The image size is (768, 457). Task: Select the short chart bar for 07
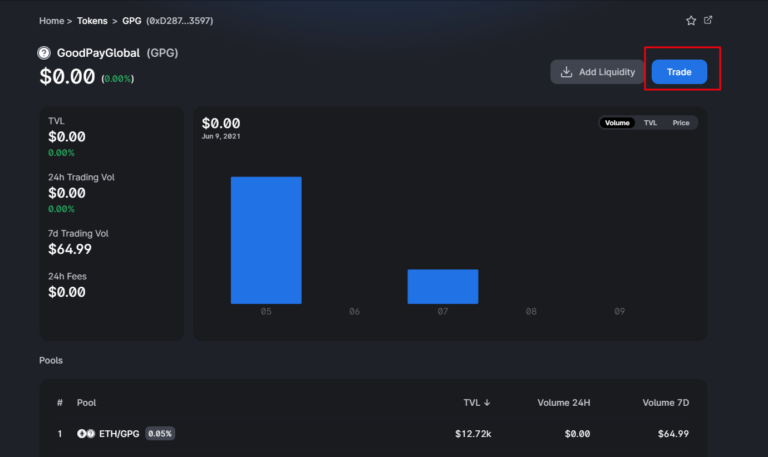click(x=442, y=286)
